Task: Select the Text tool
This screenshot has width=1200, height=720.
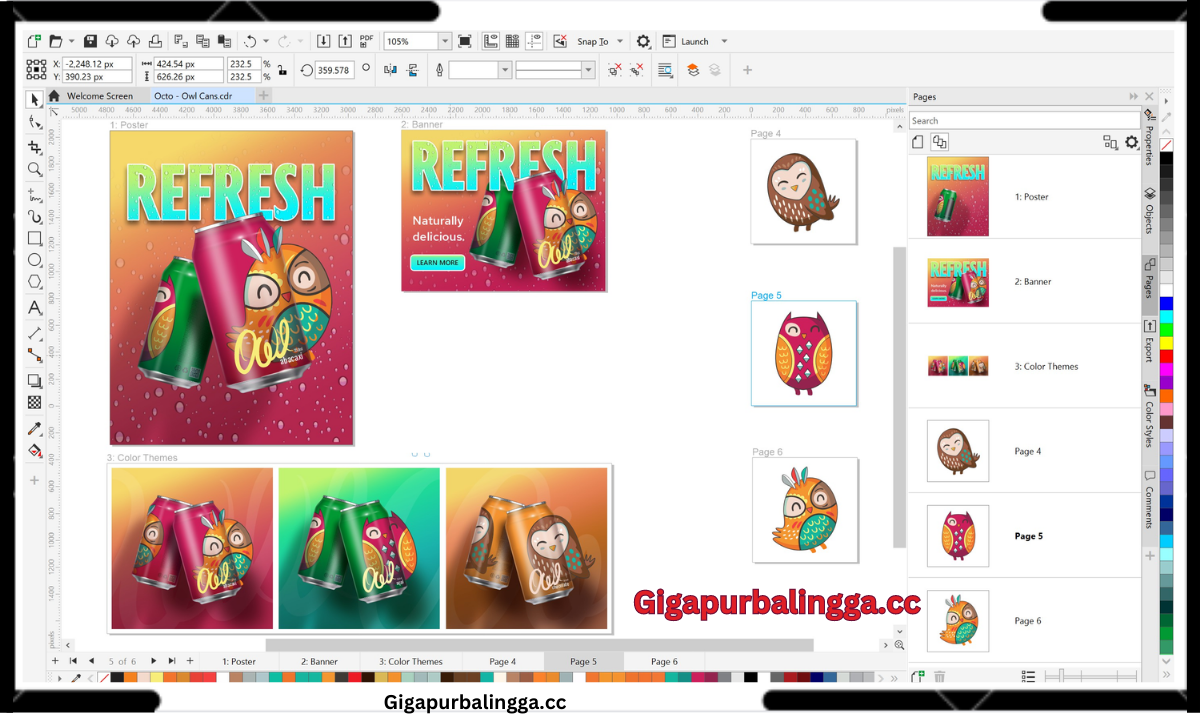Action: point(35,308)
